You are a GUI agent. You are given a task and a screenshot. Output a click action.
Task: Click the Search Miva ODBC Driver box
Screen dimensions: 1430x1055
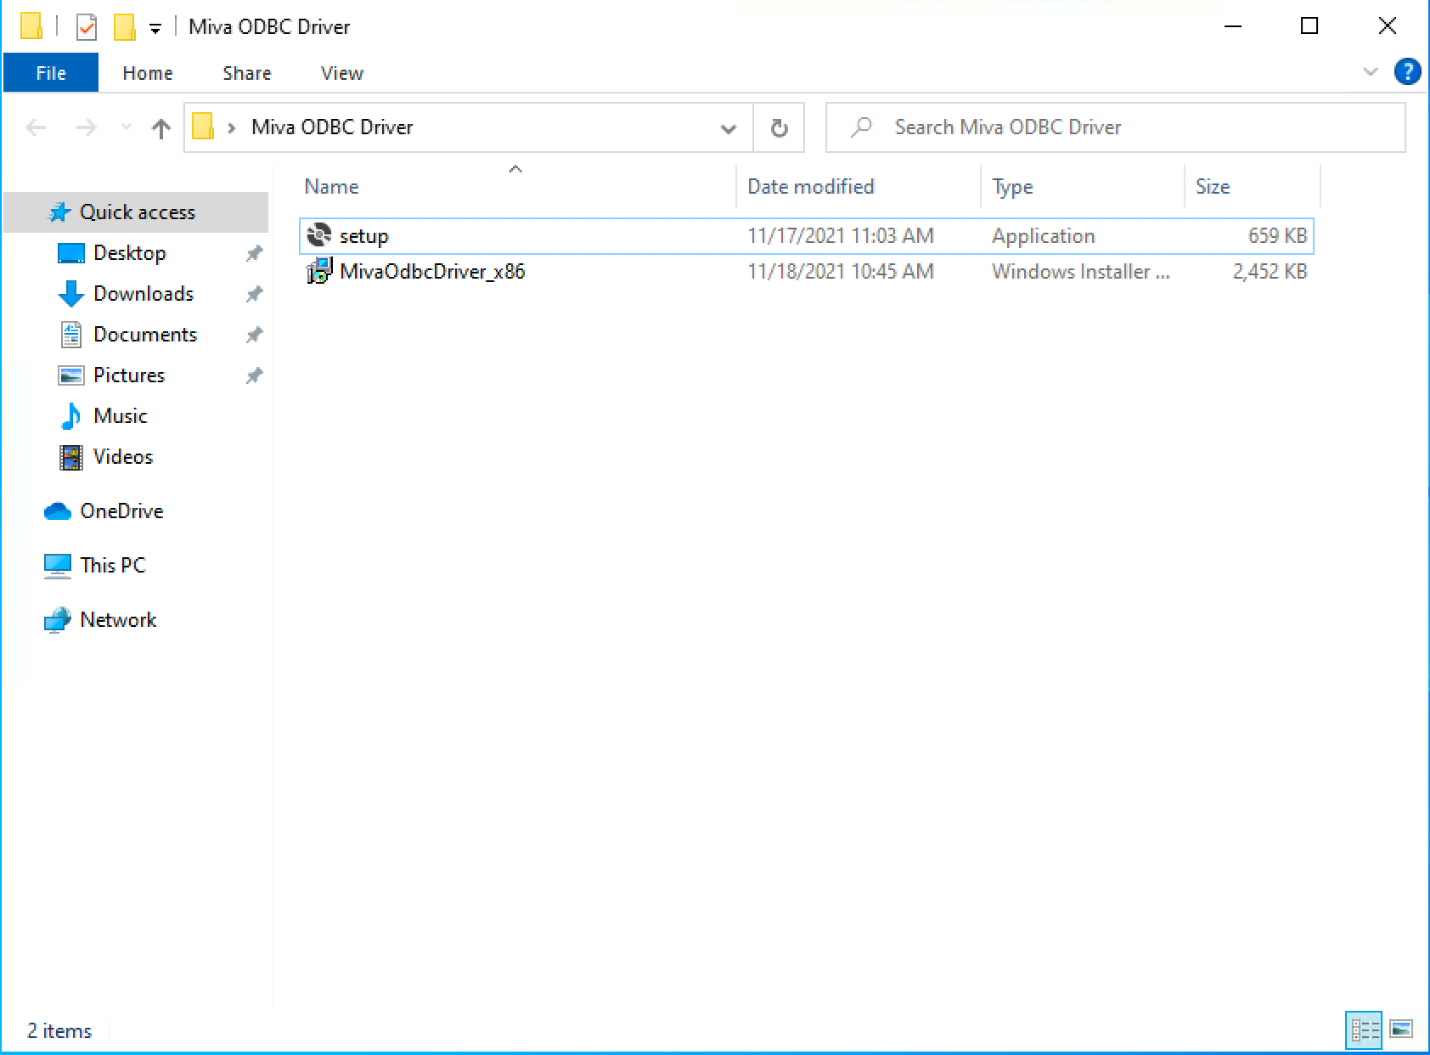pos(1115,128)
